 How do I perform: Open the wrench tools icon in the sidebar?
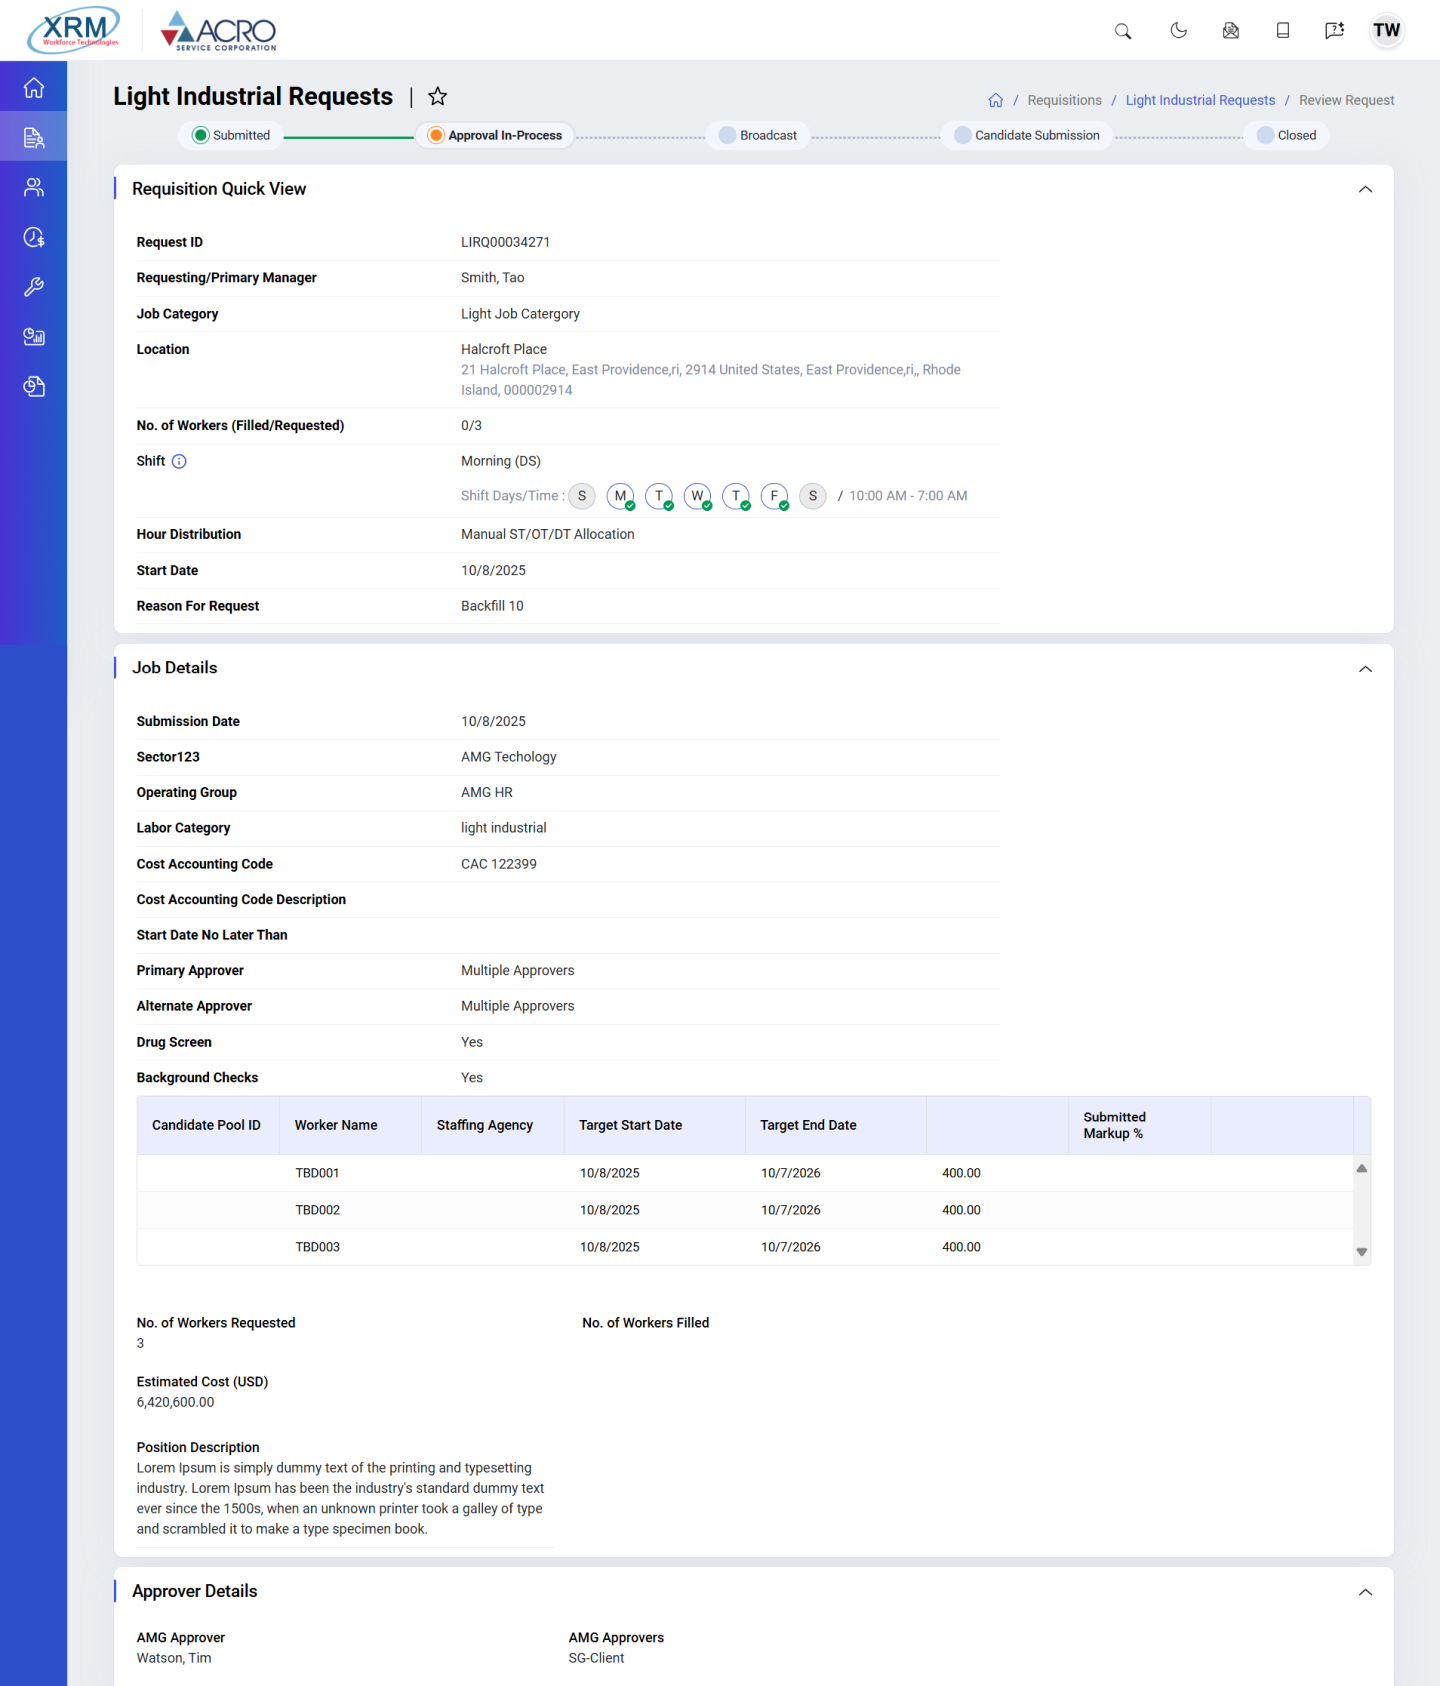pos(34,288)
